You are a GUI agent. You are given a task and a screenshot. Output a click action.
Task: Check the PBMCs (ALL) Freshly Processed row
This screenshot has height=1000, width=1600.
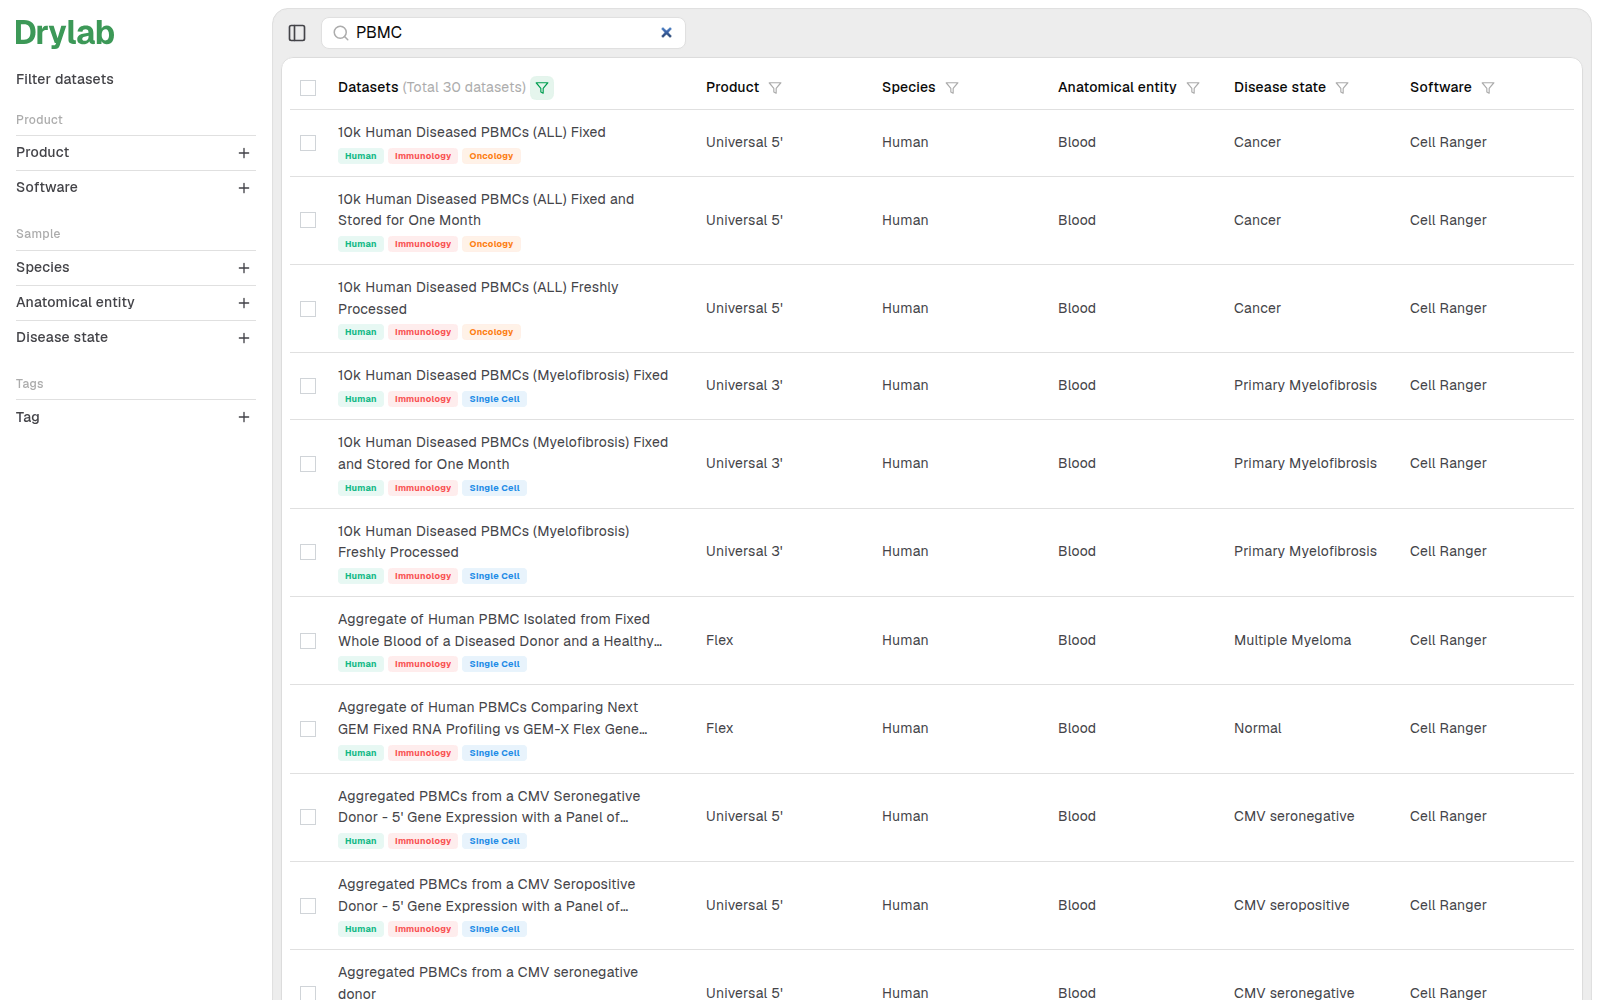[x=308, y=309]
